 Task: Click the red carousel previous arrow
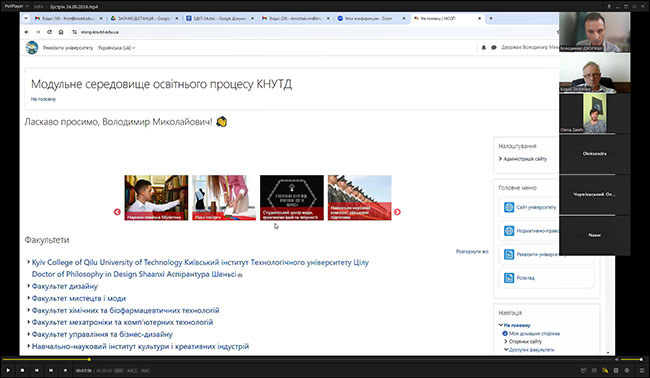coord(117,212)
